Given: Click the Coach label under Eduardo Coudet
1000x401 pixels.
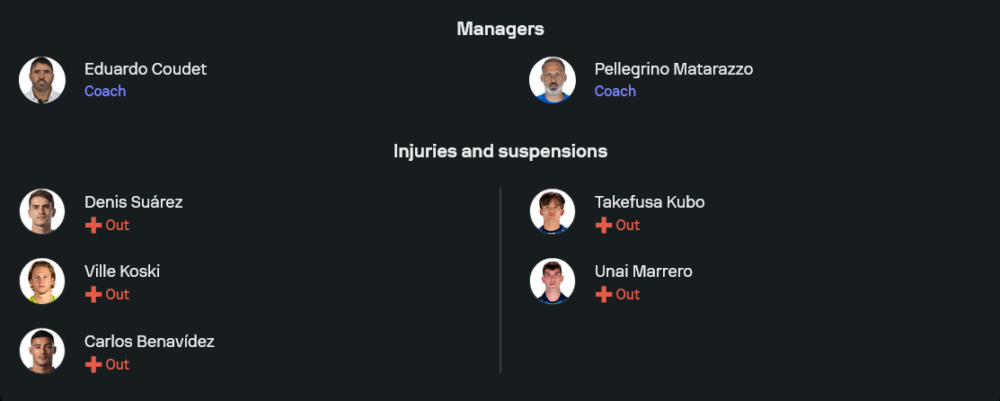Looking at the screenshot, I should click(105, 91).
